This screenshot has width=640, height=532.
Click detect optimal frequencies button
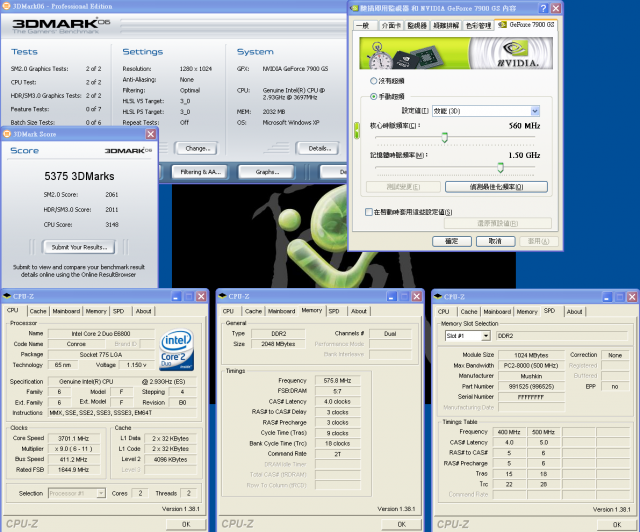click(496, 187)
